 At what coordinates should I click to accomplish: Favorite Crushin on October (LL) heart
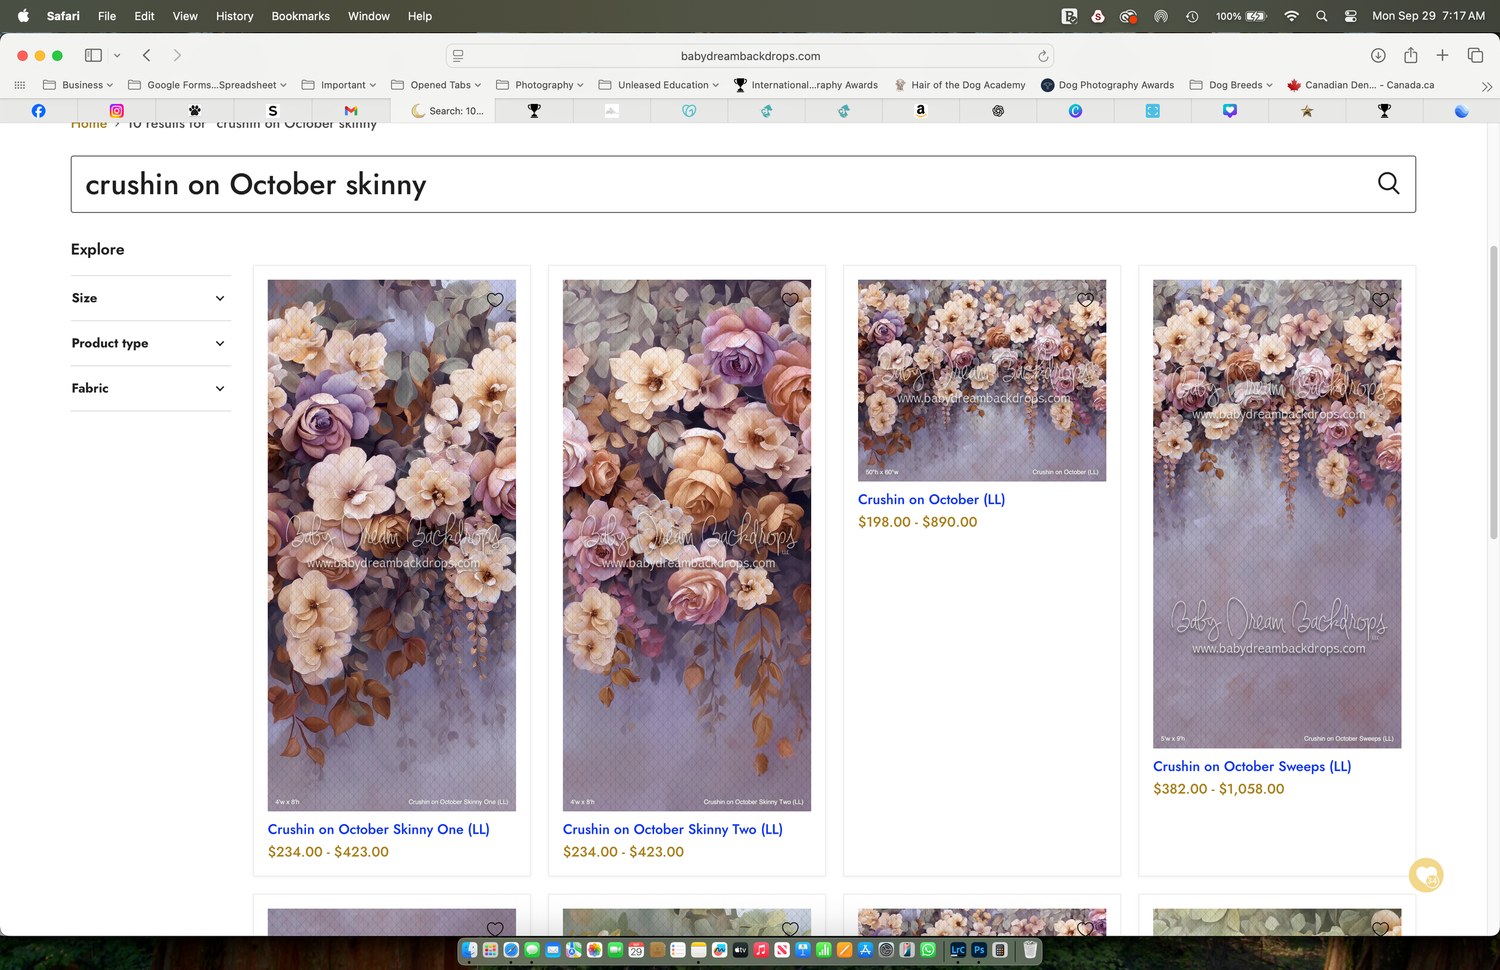point(1085,300)
